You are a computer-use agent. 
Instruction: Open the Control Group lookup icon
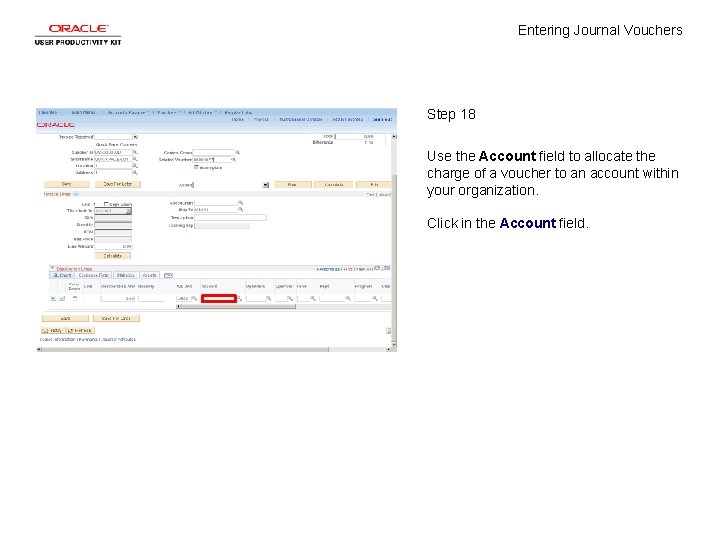tap(237, 152)
